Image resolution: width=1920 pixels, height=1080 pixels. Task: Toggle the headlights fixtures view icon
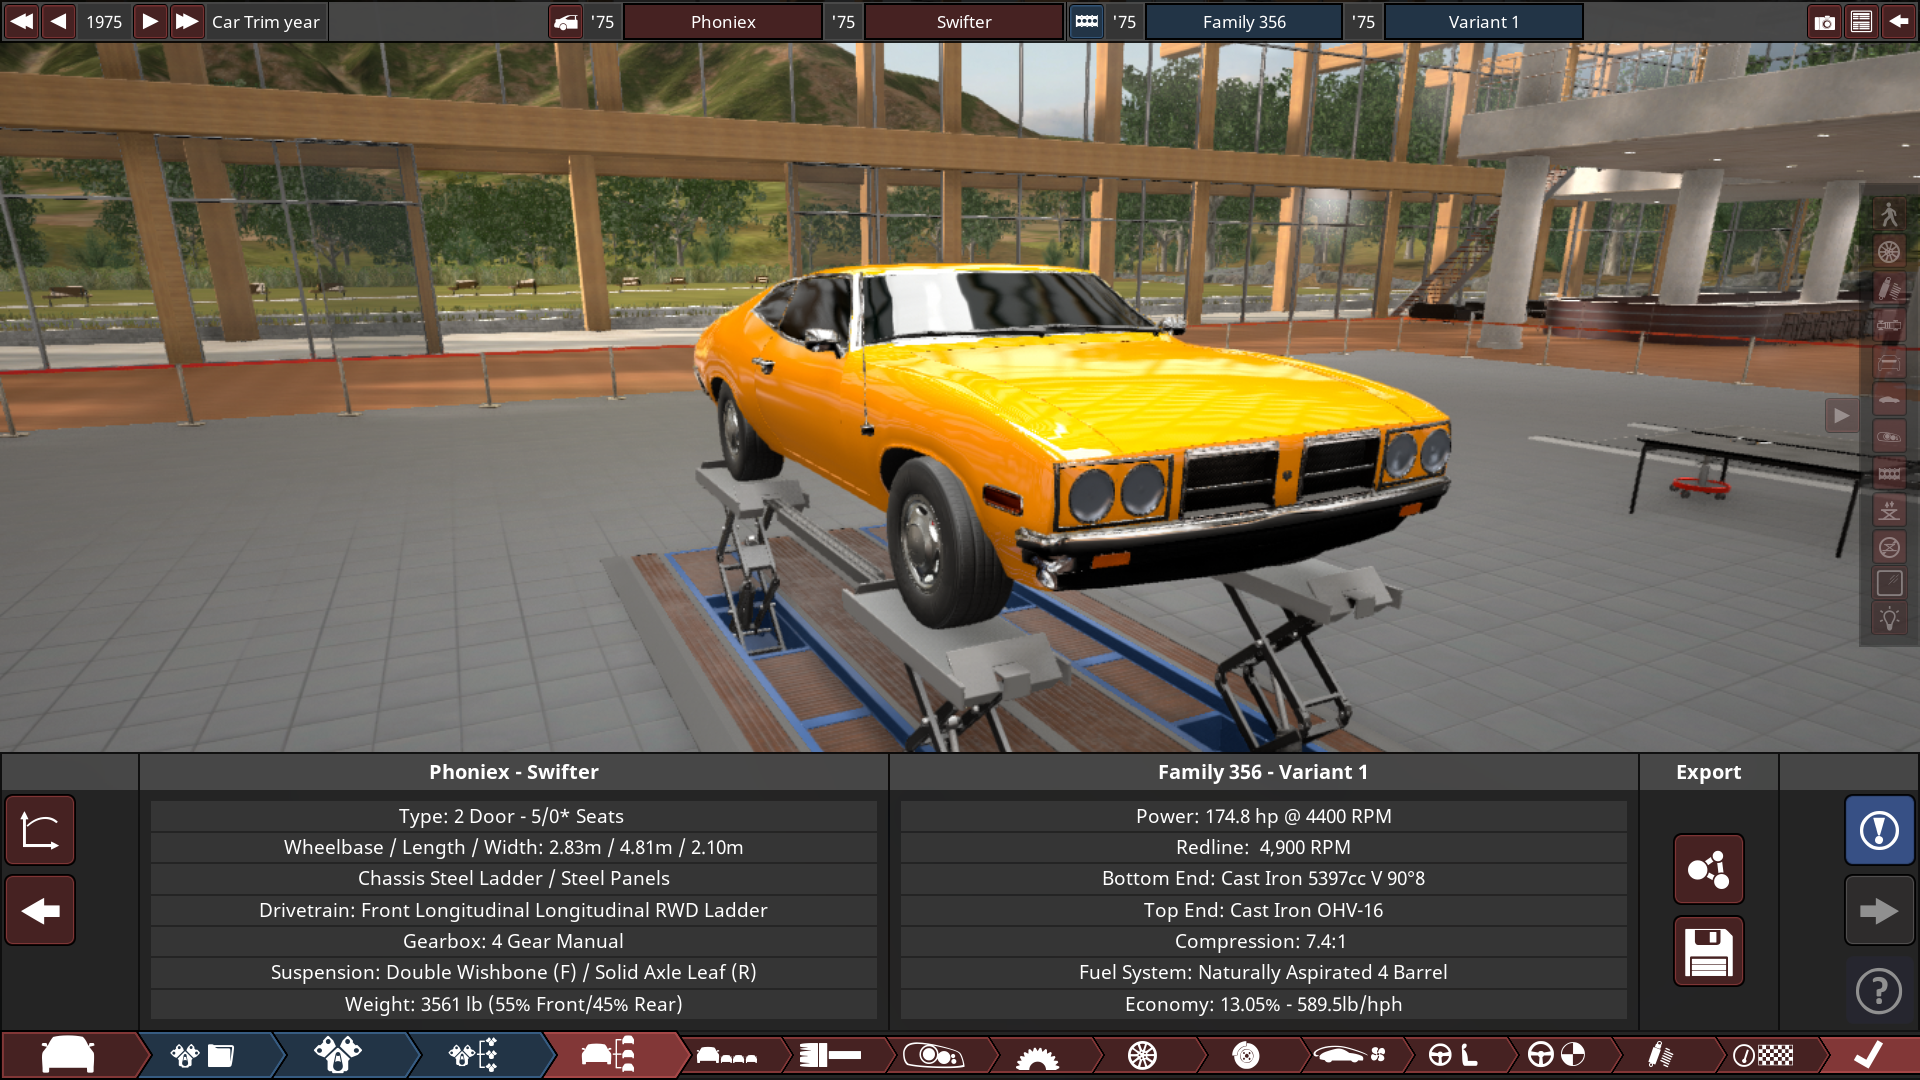tap(1889, 436)
